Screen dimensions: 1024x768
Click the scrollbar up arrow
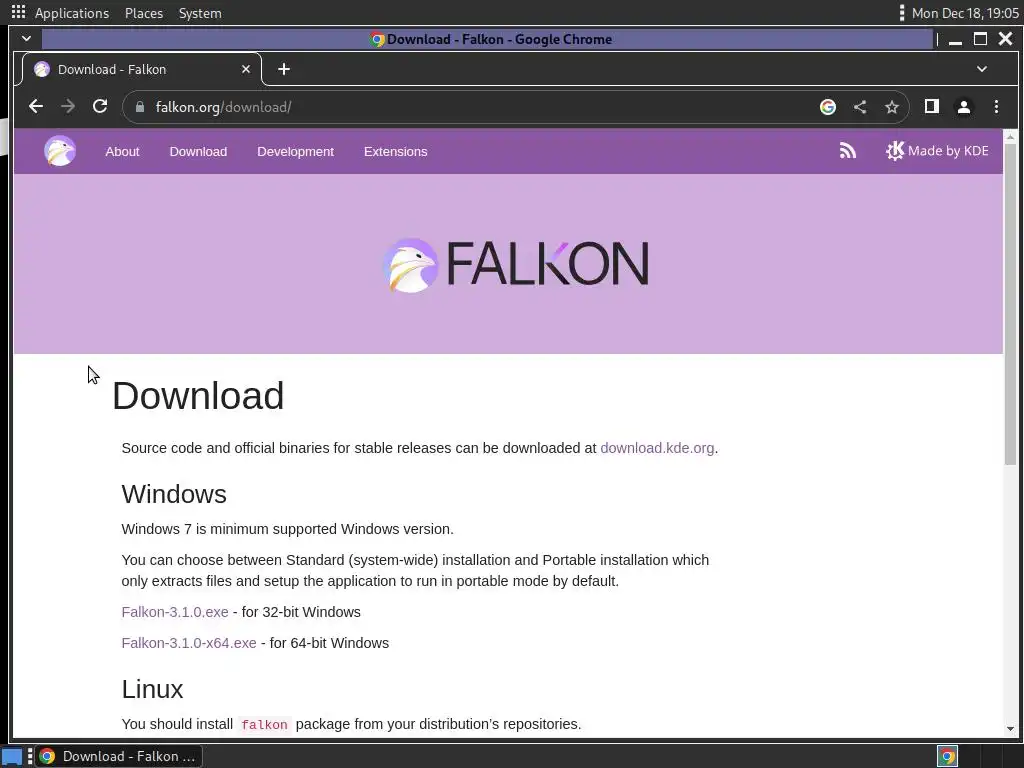tap(1010, 136)
